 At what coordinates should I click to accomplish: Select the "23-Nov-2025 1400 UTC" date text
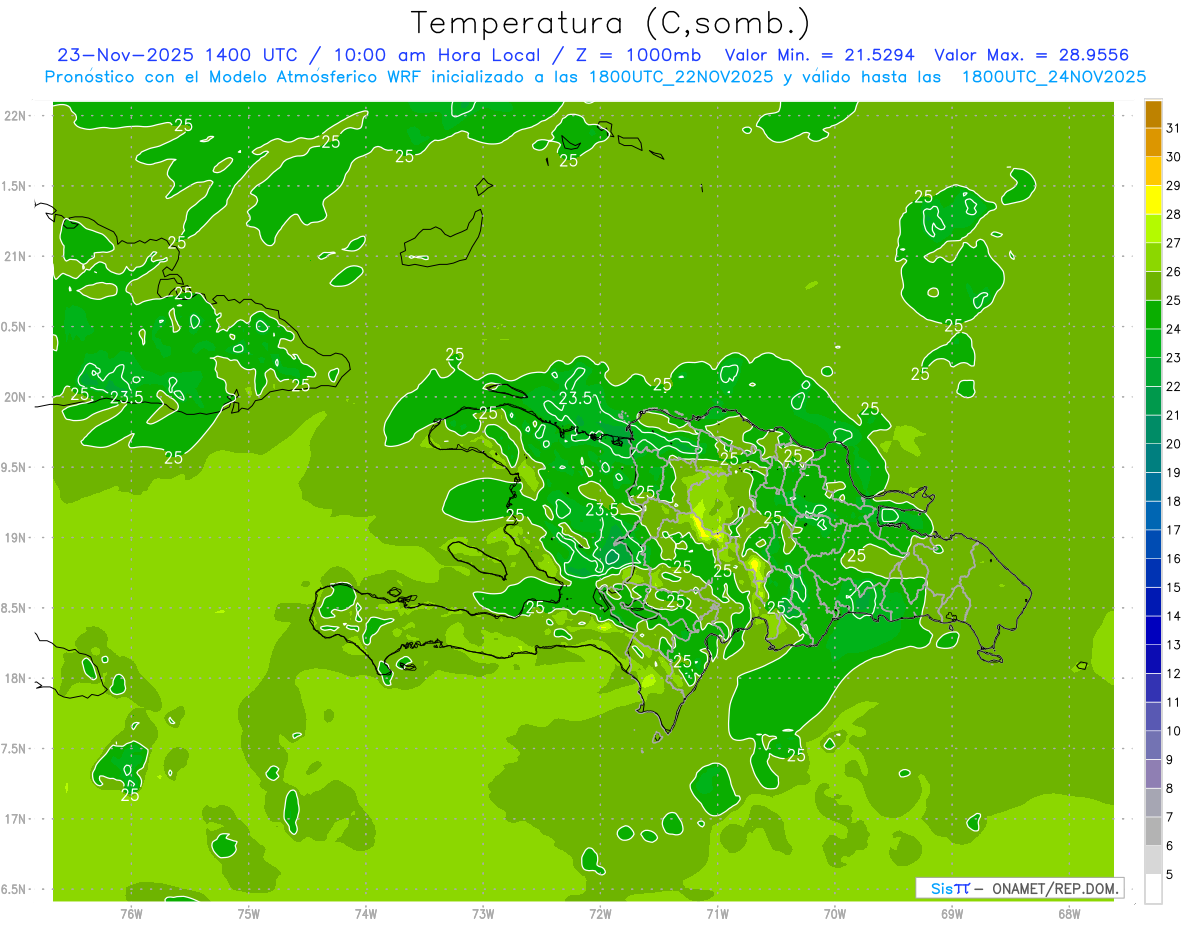(176, 55)
